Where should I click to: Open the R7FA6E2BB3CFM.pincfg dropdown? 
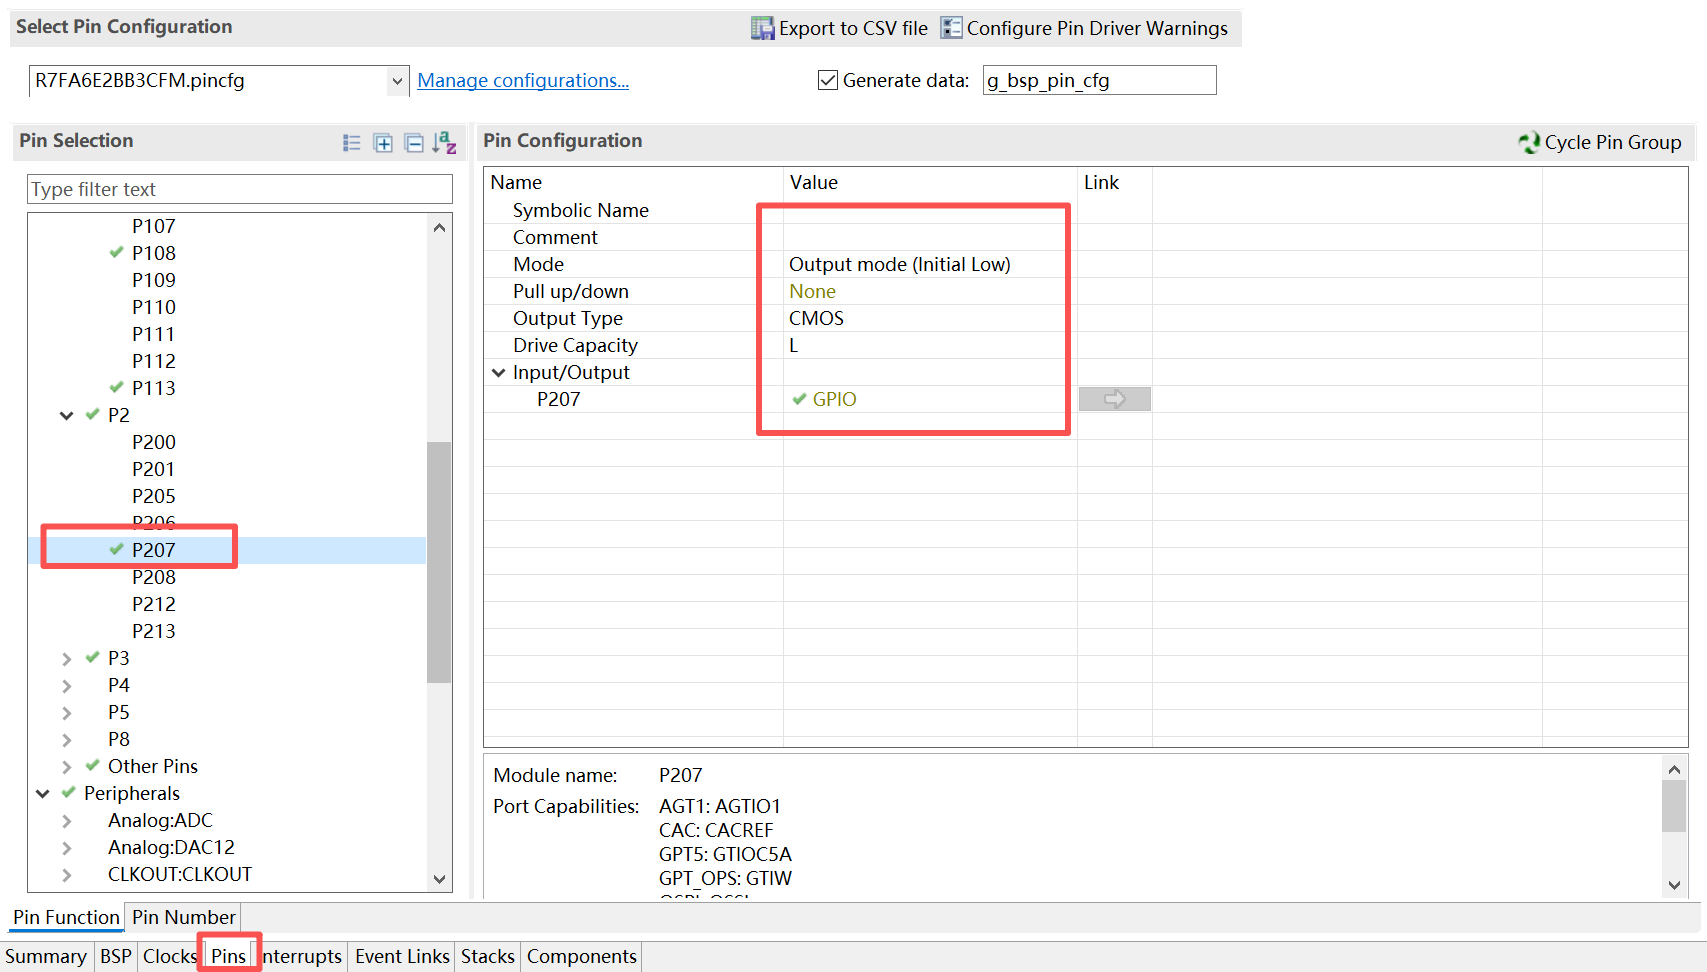397,81
